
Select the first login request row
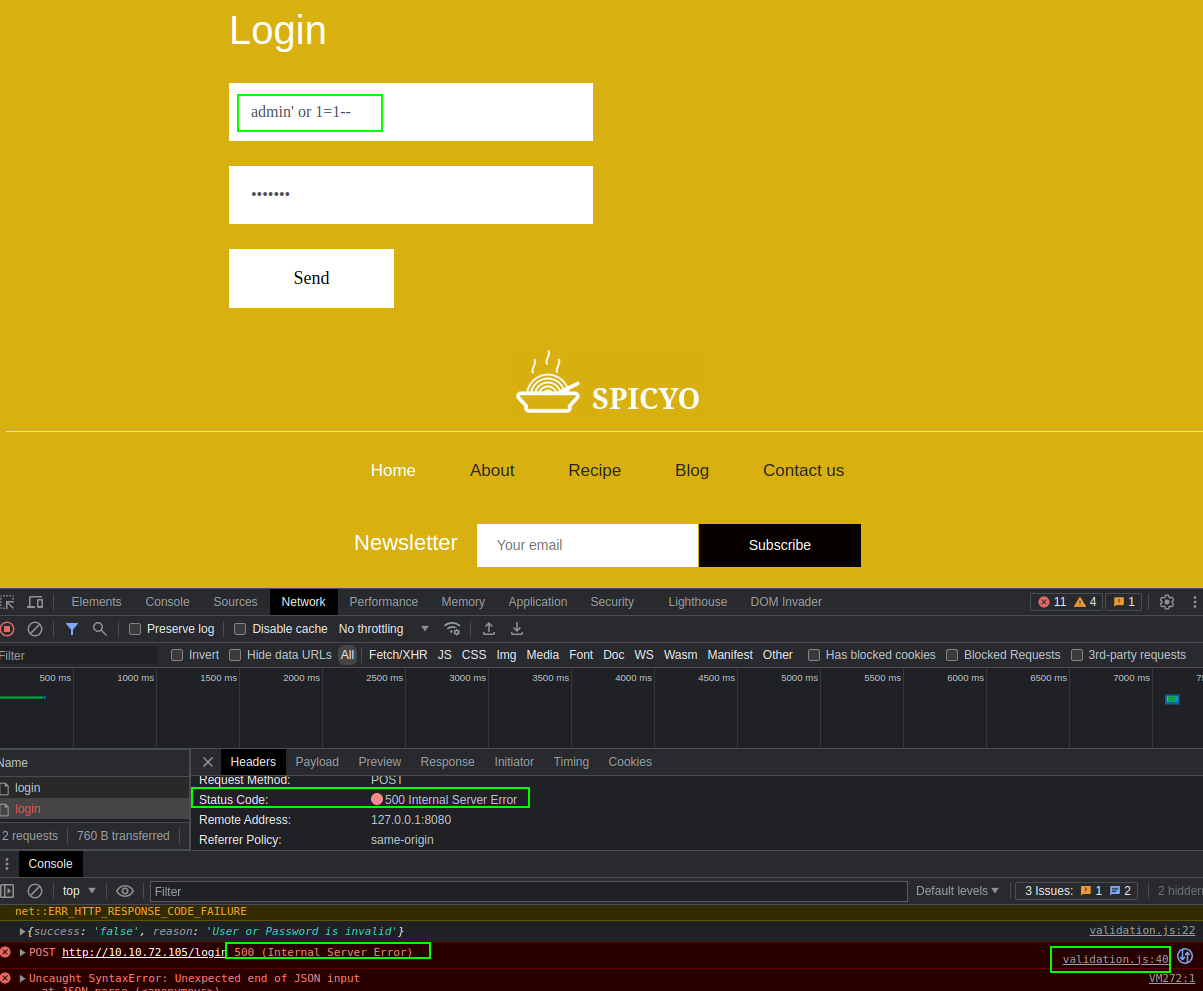pyautogui.click(x=94, y=788)
